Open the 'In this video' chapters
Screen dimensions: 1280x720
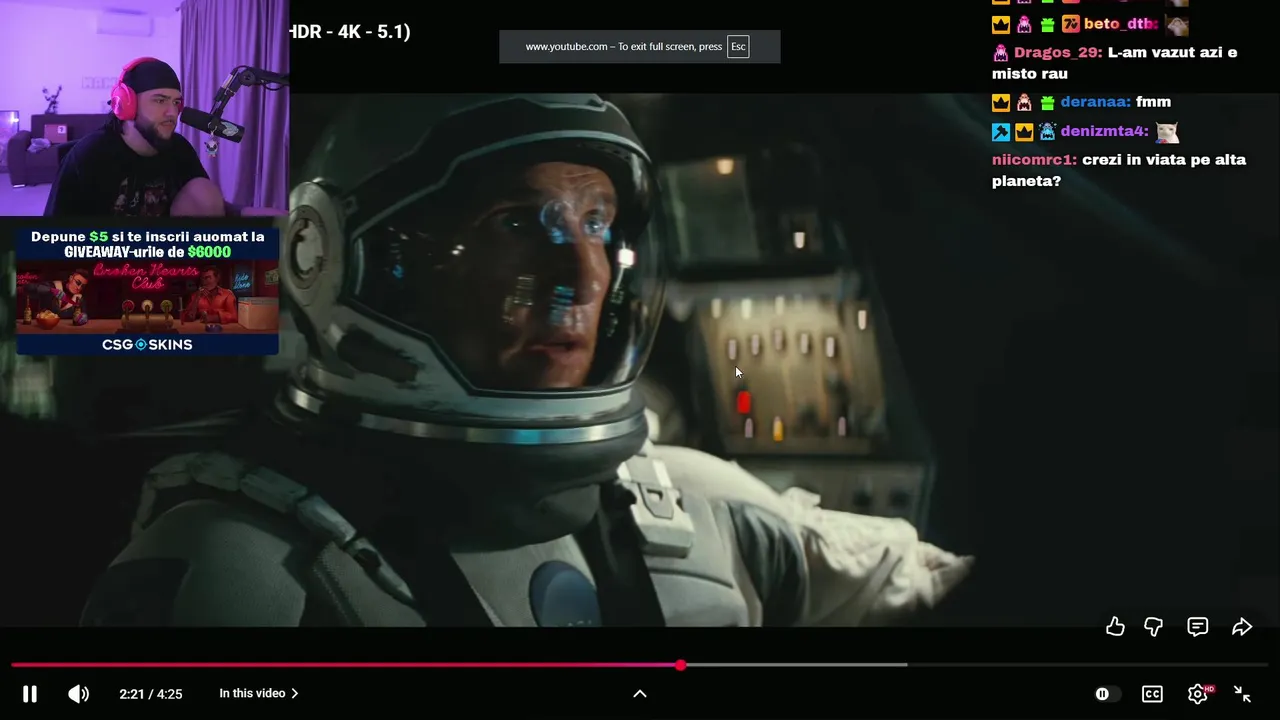(259, 693)
